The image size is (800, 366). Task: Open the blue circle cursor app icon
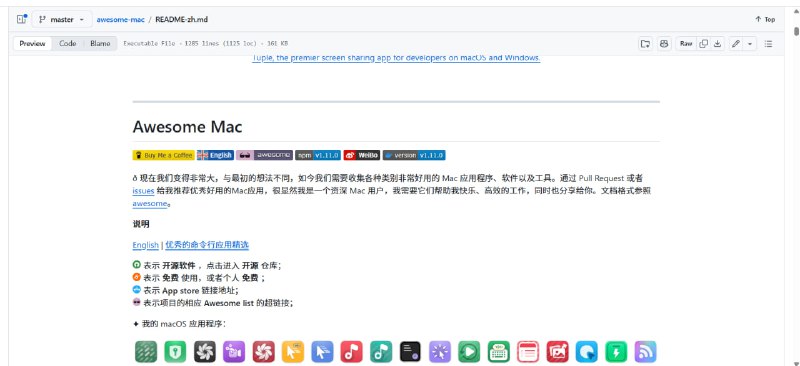587,352
